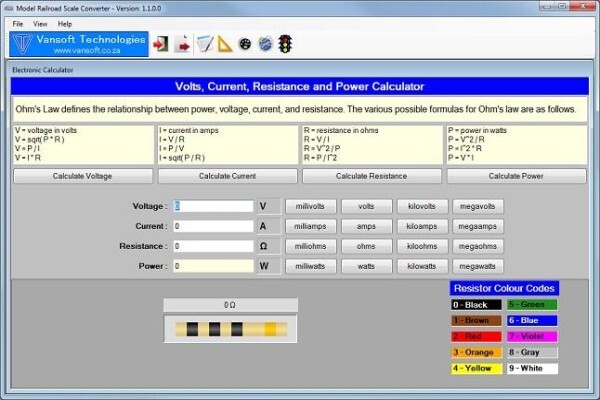Click the 6 - Blue colour code
The width and height of the screenshot is (600, 400).
point(532,320)
